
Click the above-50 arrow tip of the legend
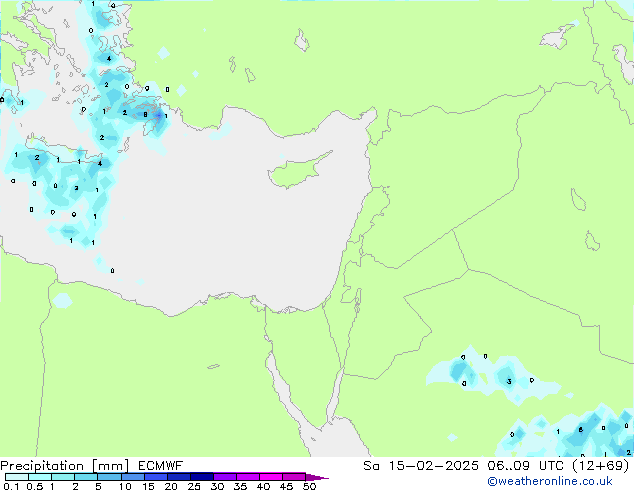(317, 477)
